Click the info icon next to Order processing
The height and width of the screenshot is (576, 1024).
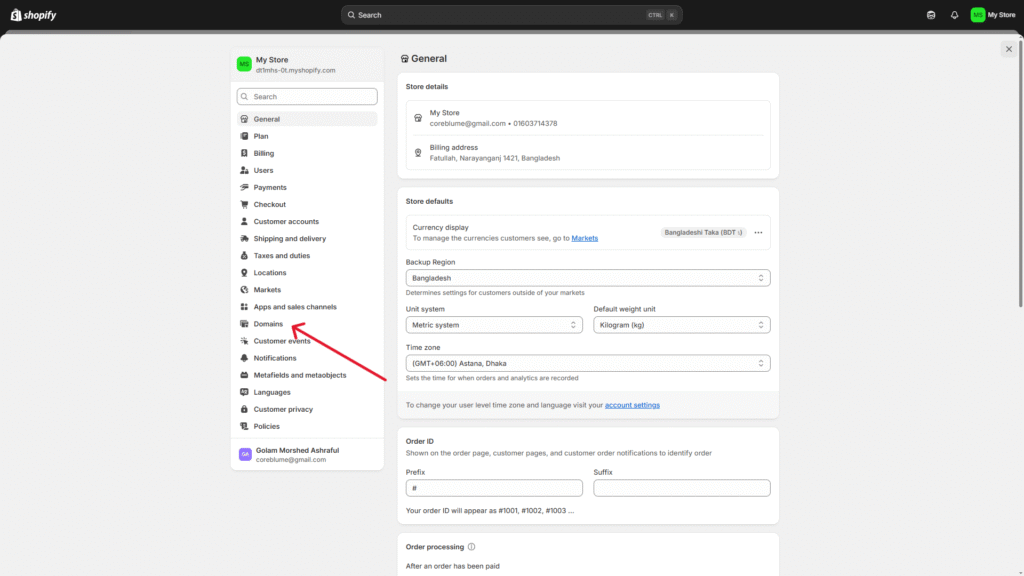[471, 547]
